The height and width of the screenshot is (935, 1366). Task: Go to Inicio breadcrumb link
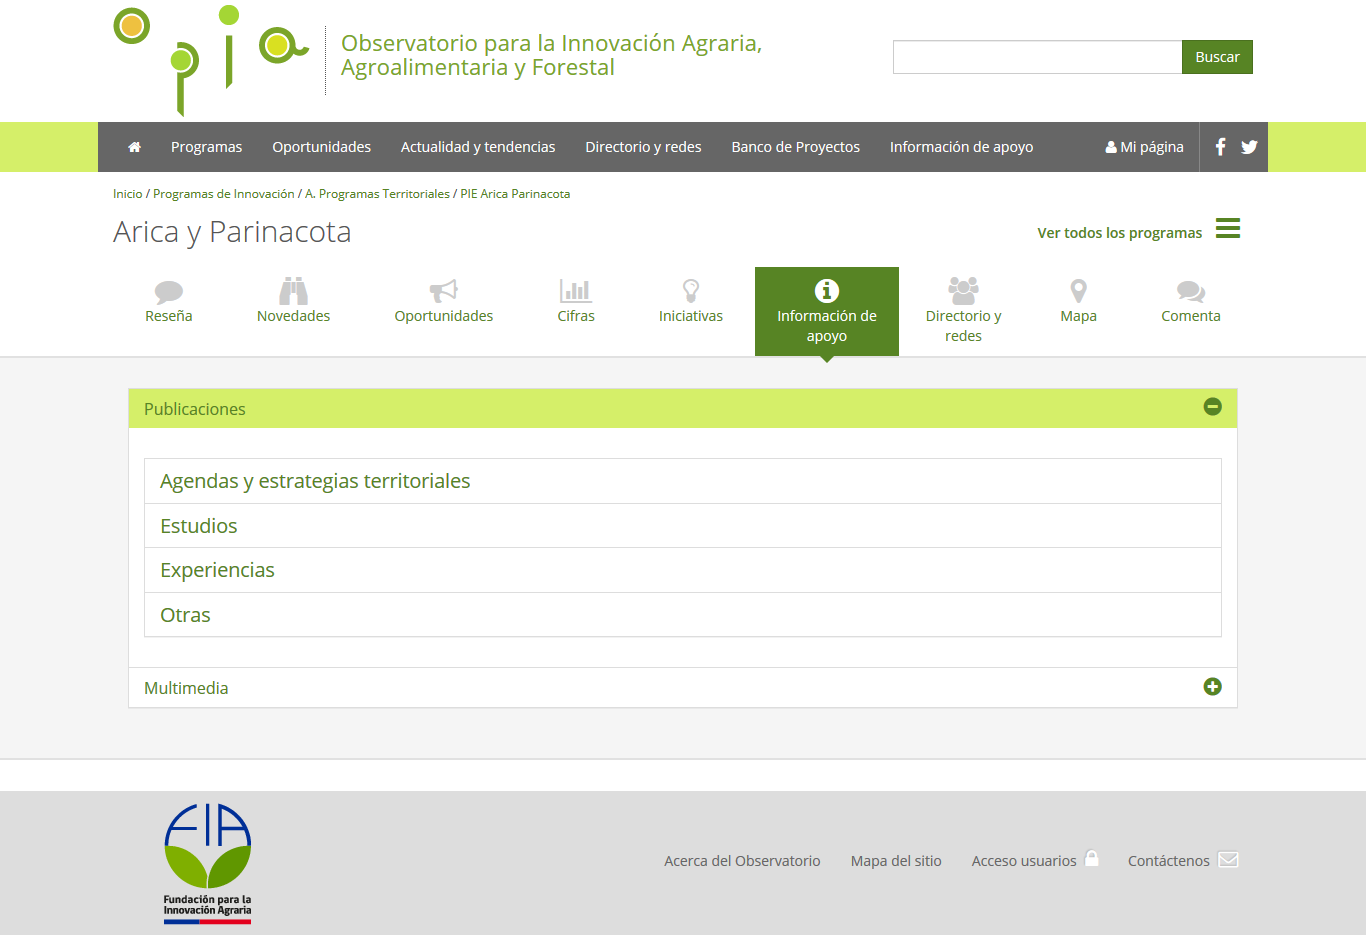tap(128, 194)
